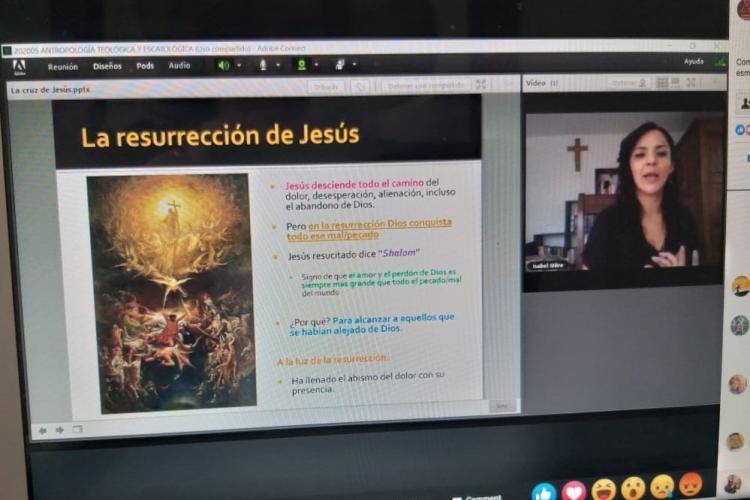Select the pointer tool in the share pod
Image resolution: width=750 pixels, height=500 pixels.
(360, 86)
